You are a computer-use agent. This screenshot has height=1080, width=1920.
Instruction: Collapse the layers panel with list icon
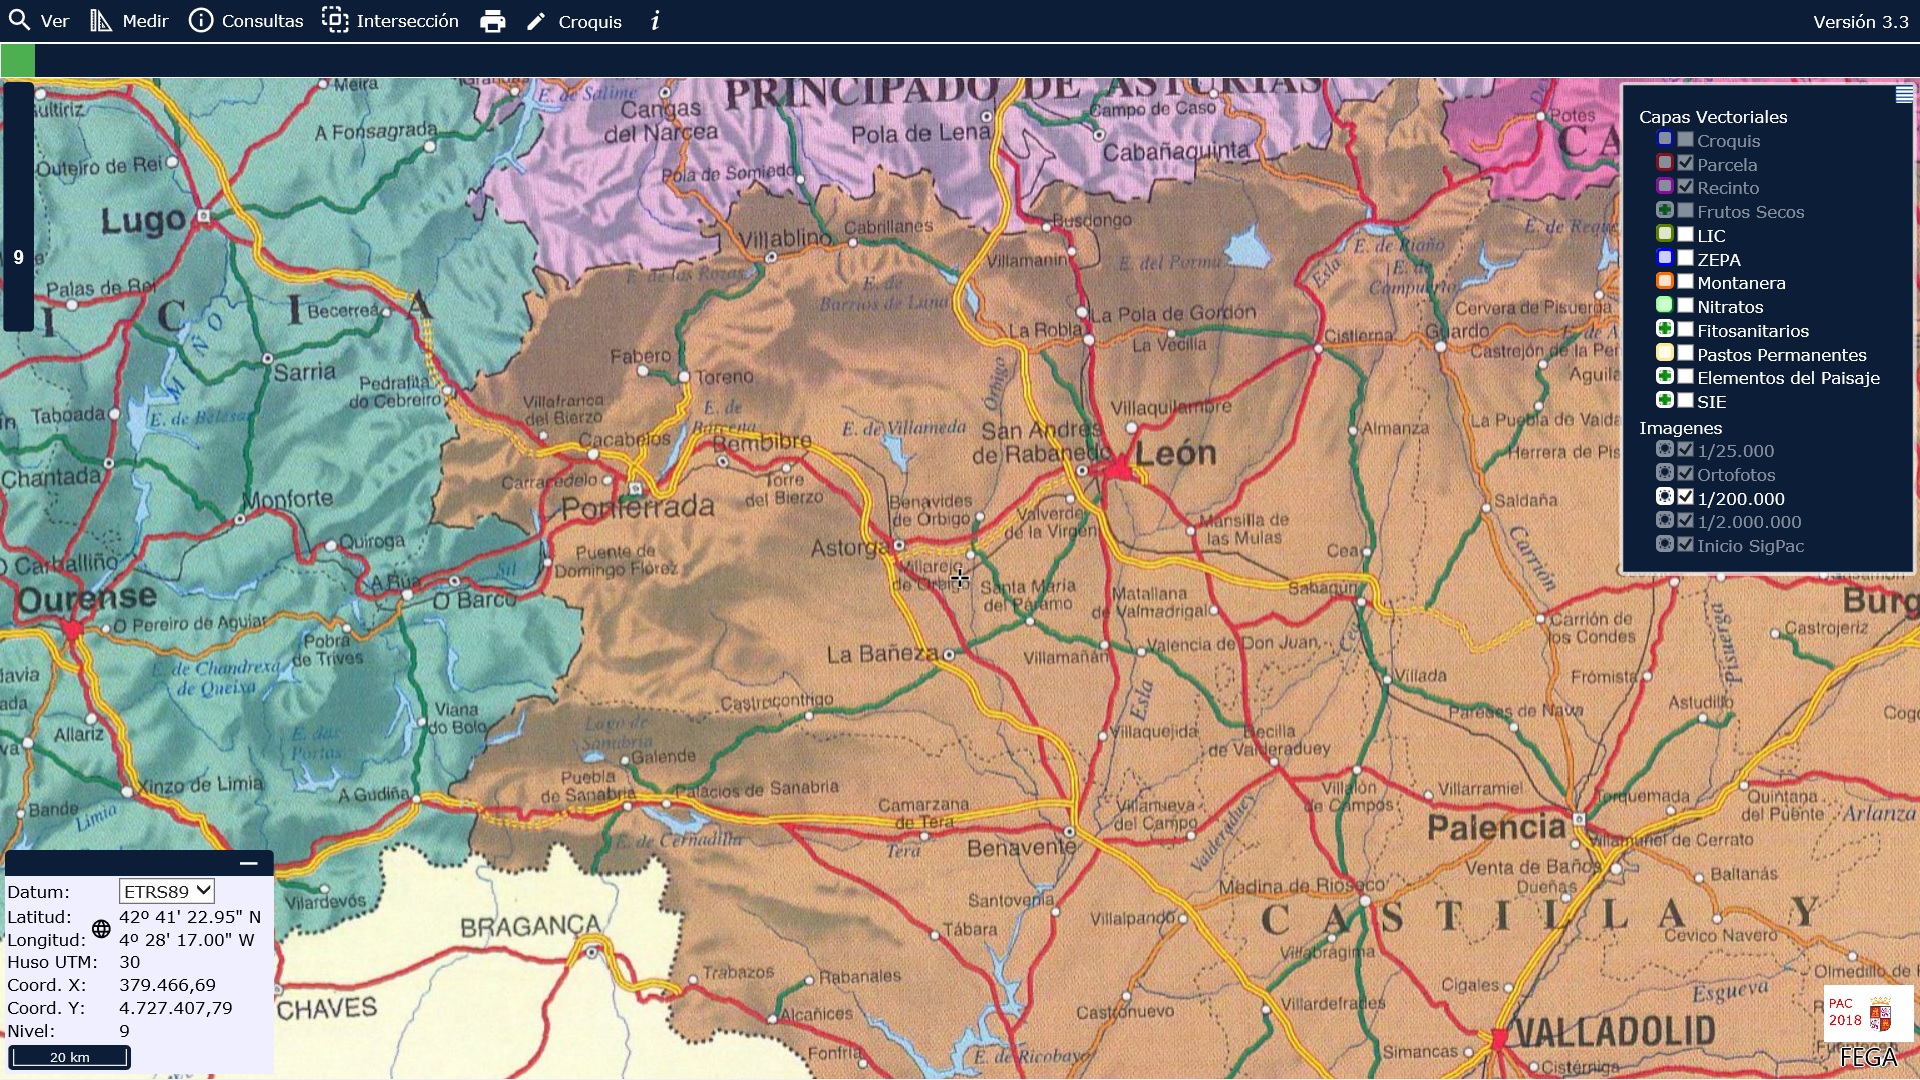[1904, 95]
